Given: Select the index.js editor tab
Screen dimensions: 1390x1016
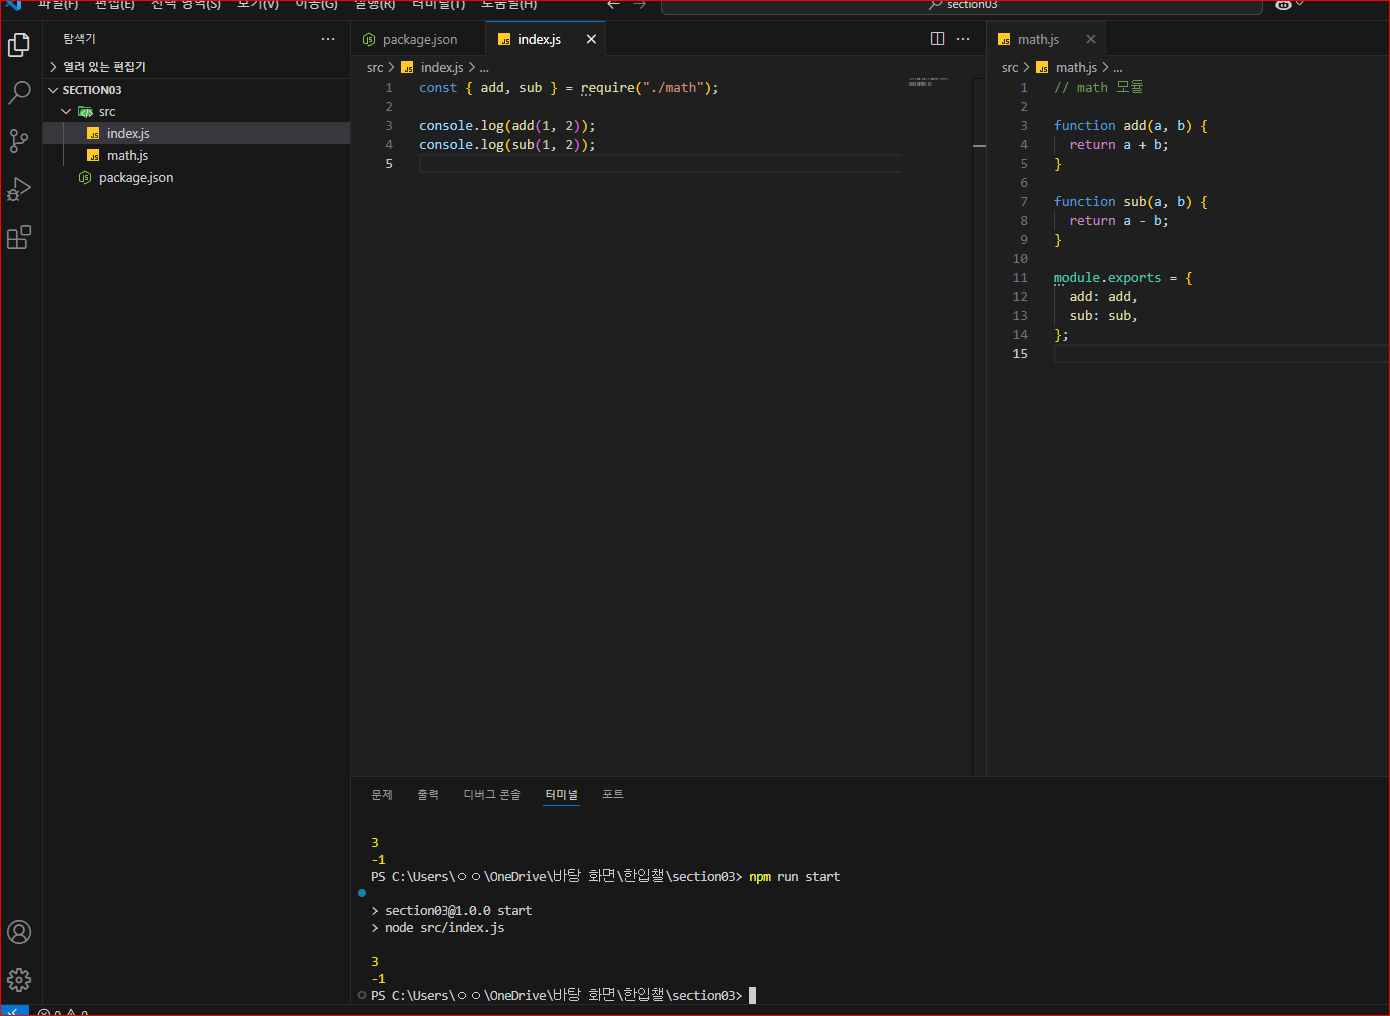Looking at the screenshot, I should [545, 39].
